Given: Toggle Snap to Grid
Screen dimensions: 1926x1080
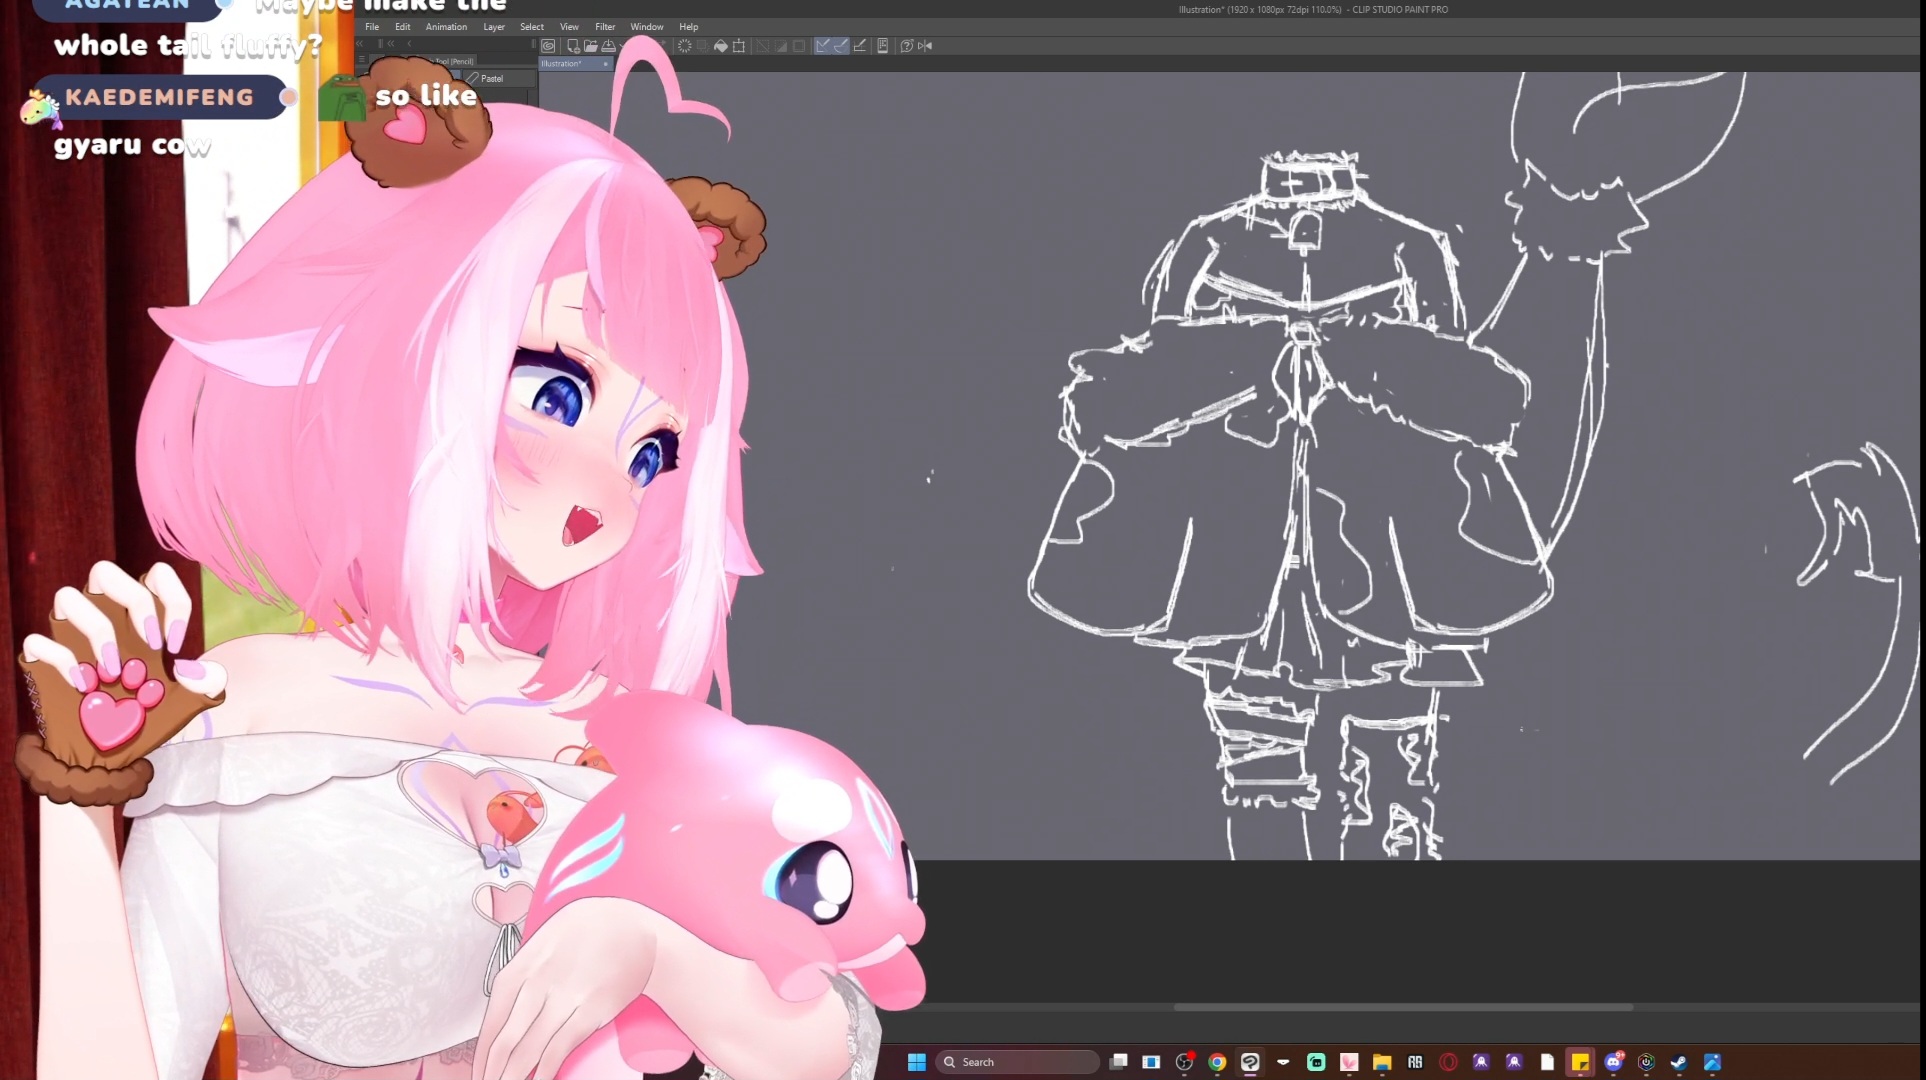Looking at the screenshot, I should pos(860,46).
